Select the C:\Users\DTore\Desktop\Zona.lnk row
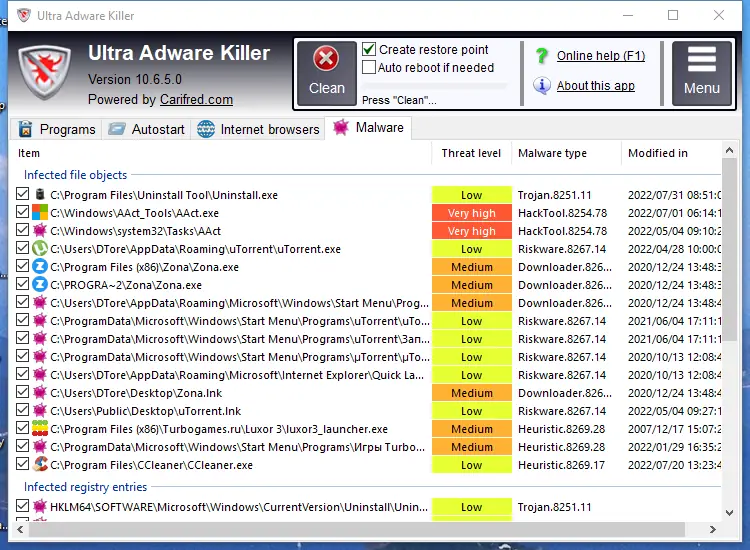 pos(368,393)
